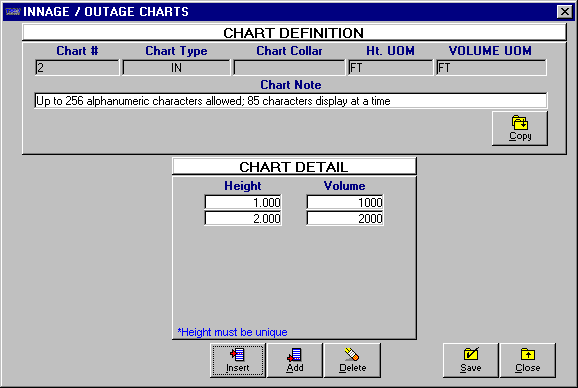Close the Innage/Outage Charts window
This screenshot has width=578, height=388.
(564, 12)
